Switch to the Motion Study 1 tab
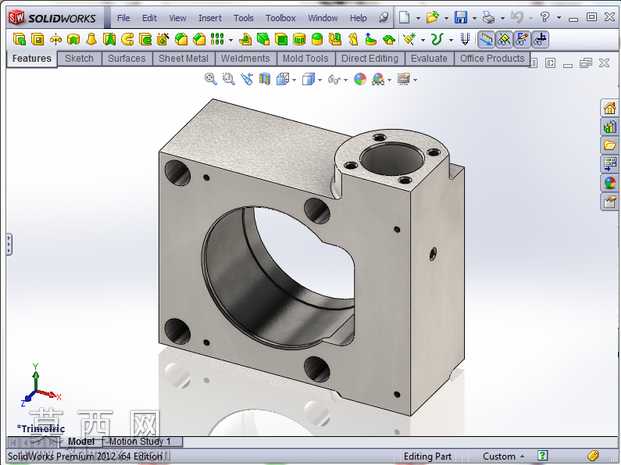This screenshot has height=465, width=621. [x=142, y=441]
